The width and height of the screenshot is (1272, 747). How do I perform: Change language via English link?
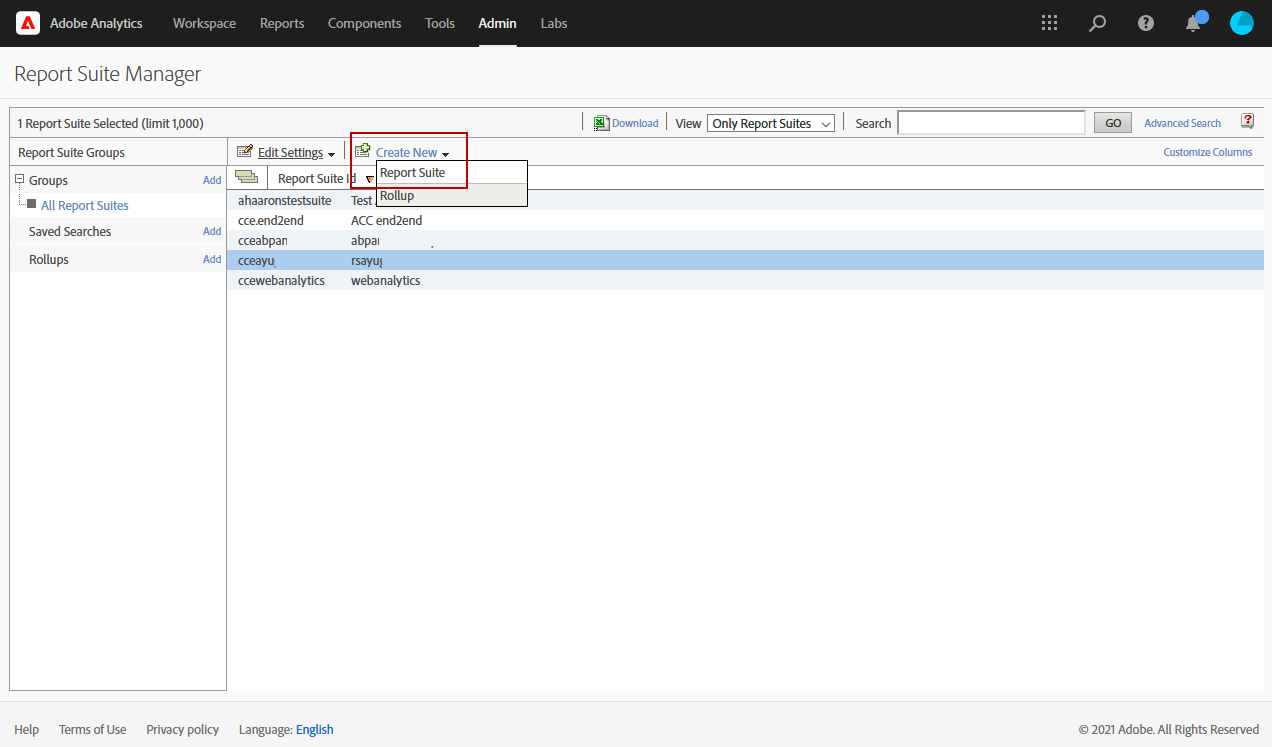315,729
